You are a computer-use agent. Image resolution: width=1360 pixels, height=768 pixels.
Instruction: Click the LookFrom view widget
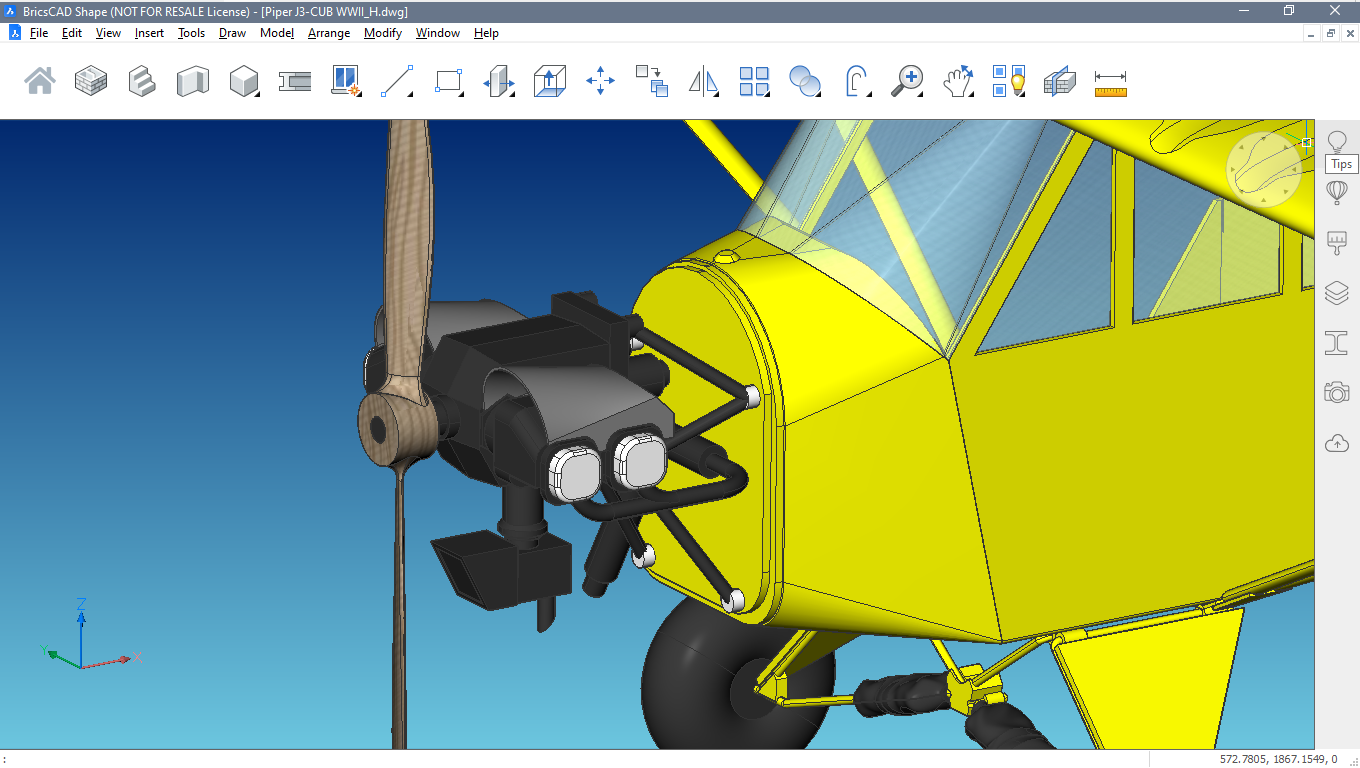(1264, 170)
